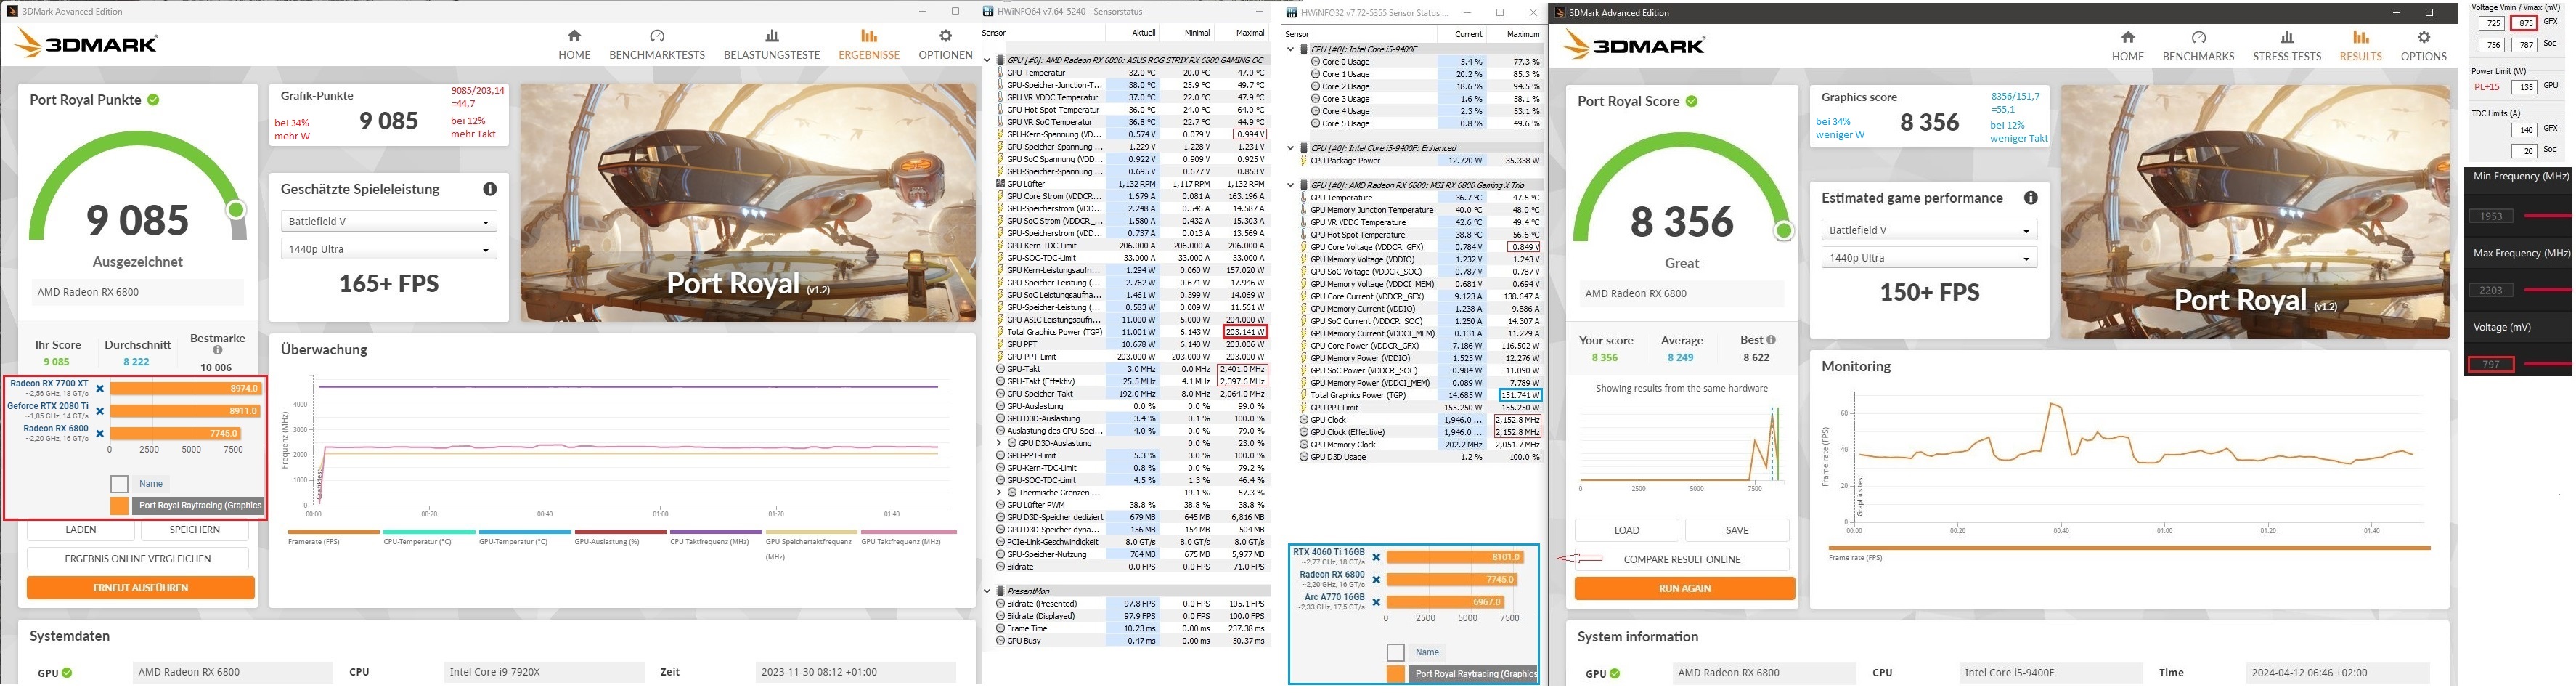Click the Power Limit GPU value field 135
Viewport: 2576px width, 693px height.
coord(2523,87)
